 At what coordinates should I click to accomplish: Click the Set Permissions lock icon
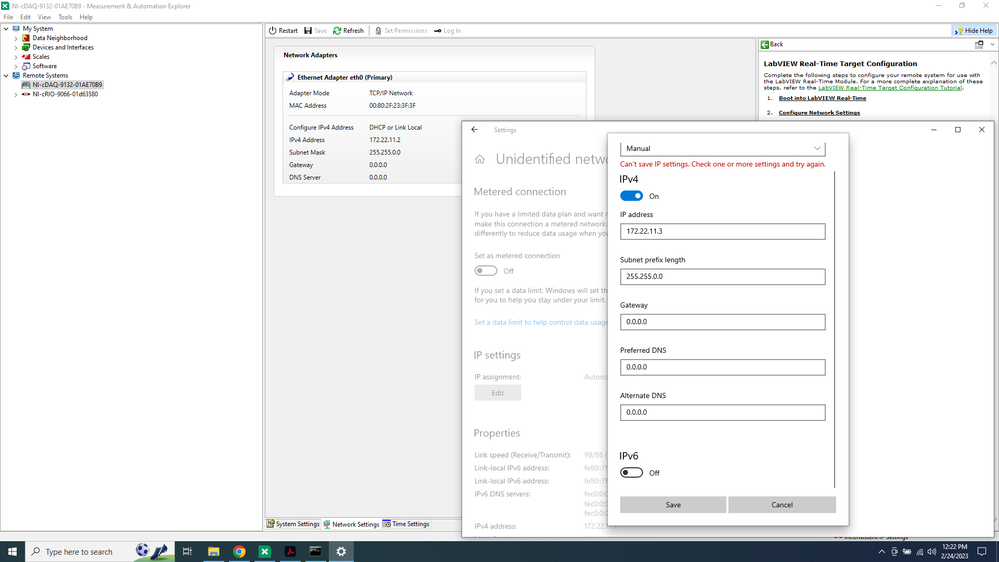[x=378, y=31]
